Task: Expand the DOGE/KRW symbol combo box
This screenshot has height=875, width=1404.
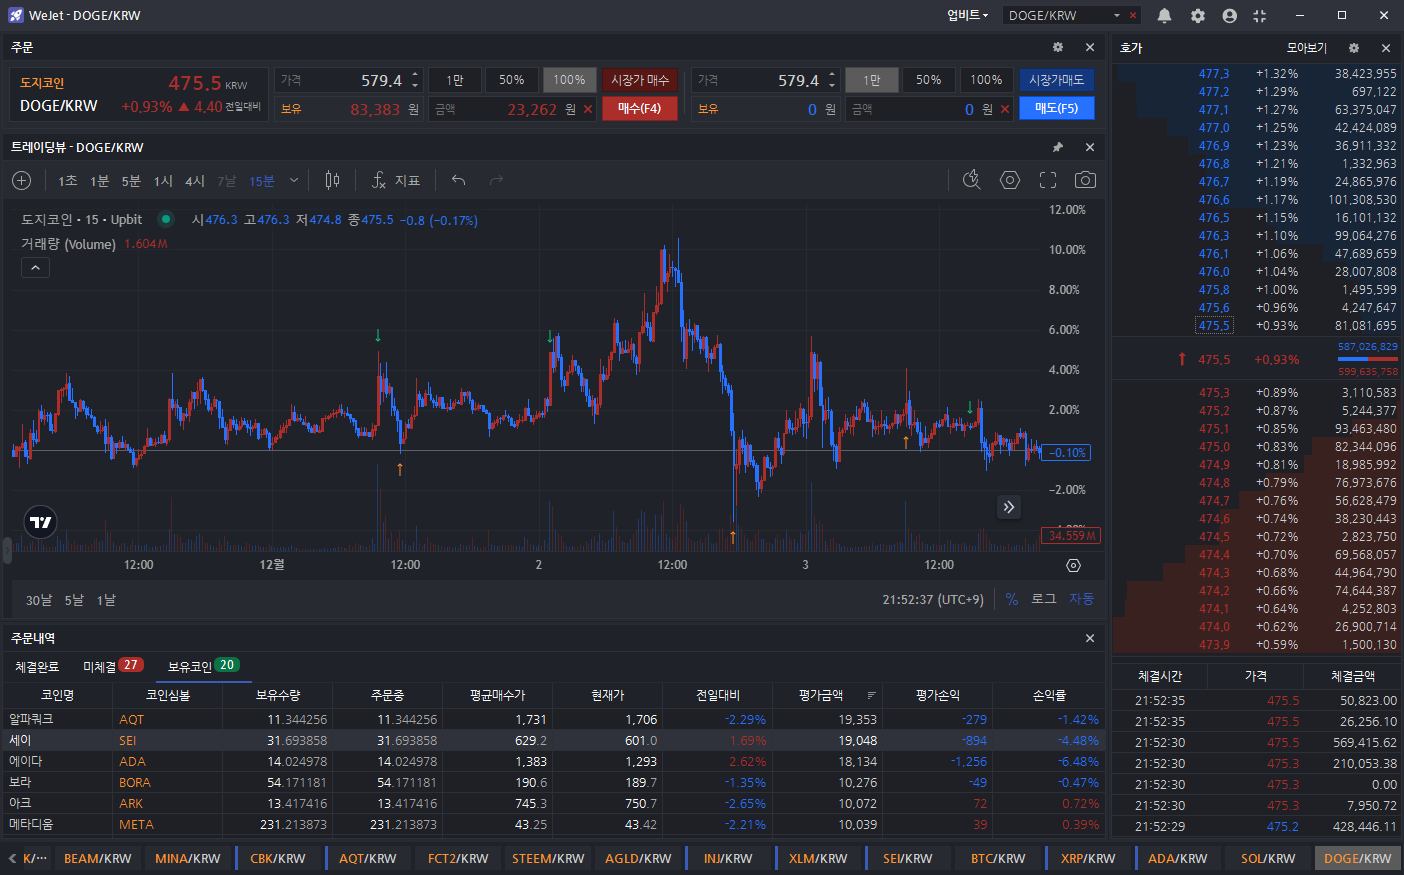Action: pos(1117,16)
